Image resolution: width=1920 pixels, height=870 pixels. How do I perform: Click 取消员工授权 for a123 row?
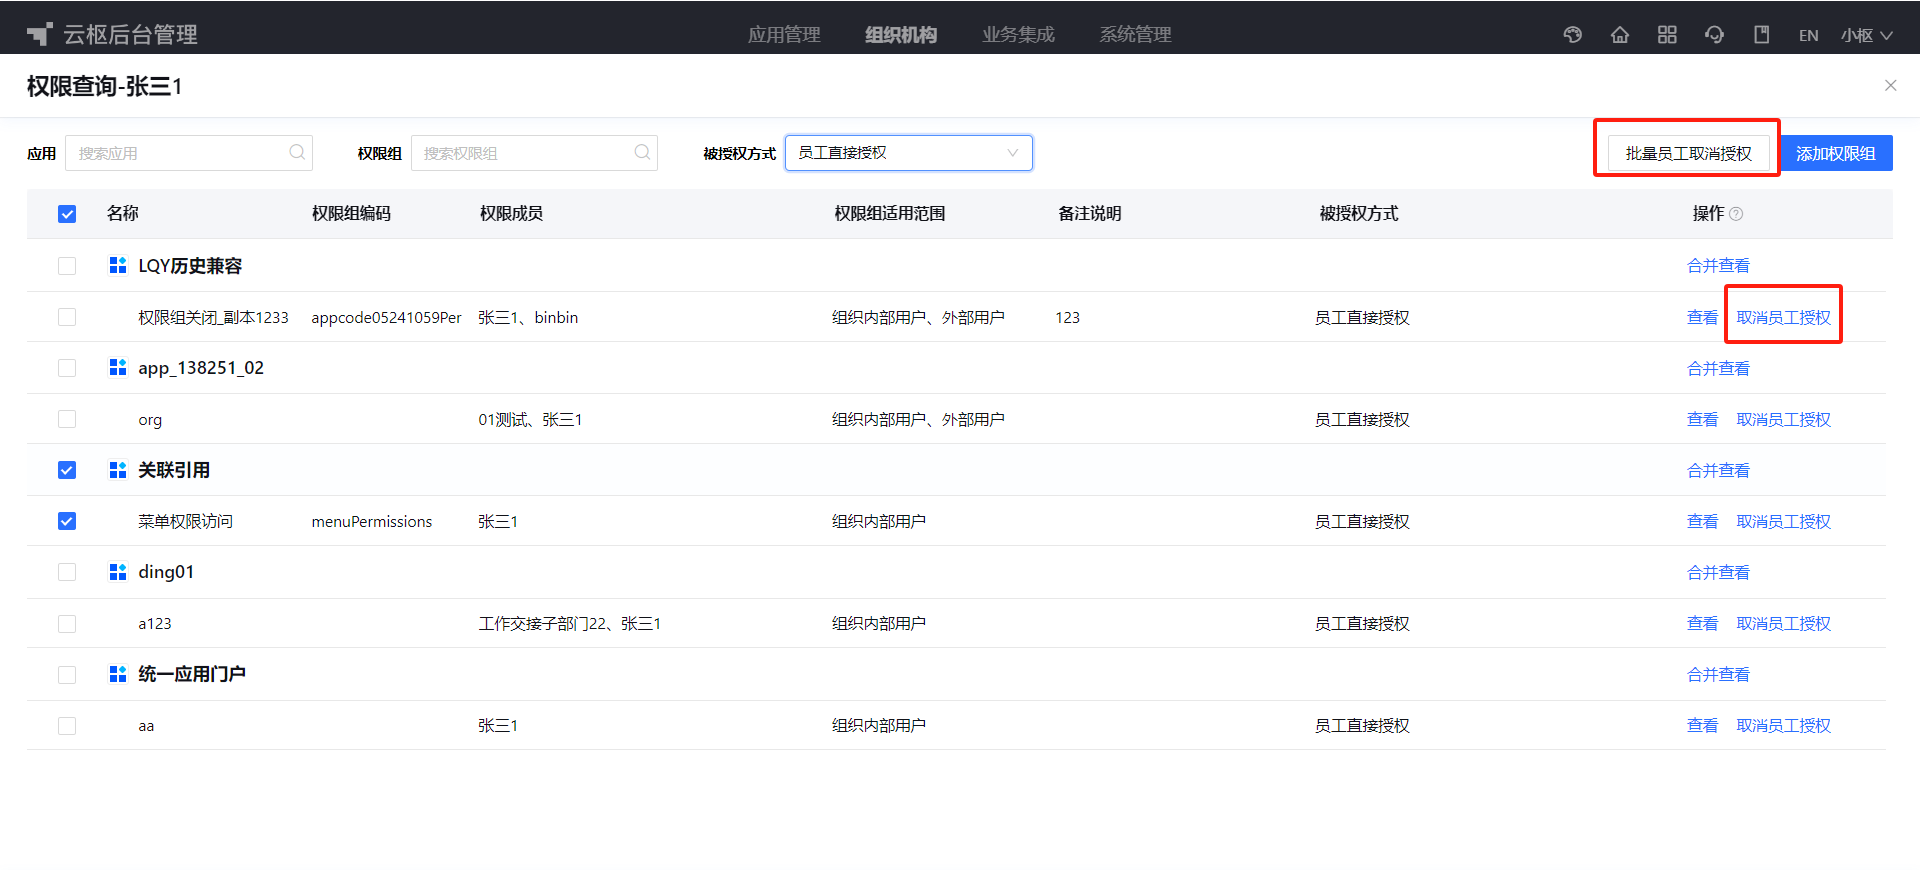point(1783,623)
